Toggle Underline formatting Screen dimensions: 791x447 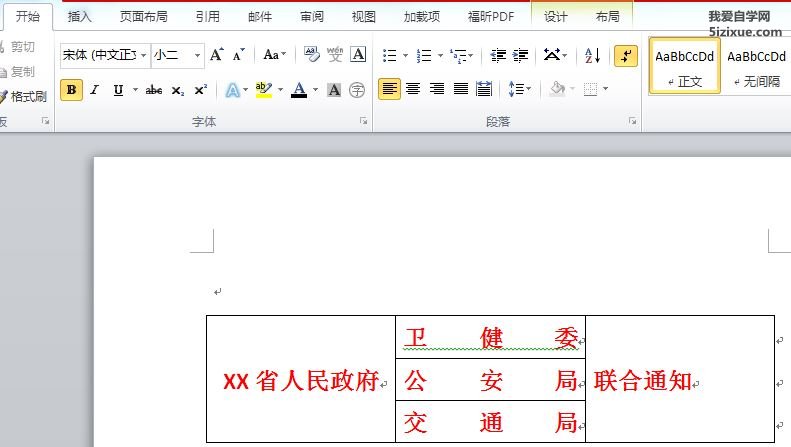(118, 90)
